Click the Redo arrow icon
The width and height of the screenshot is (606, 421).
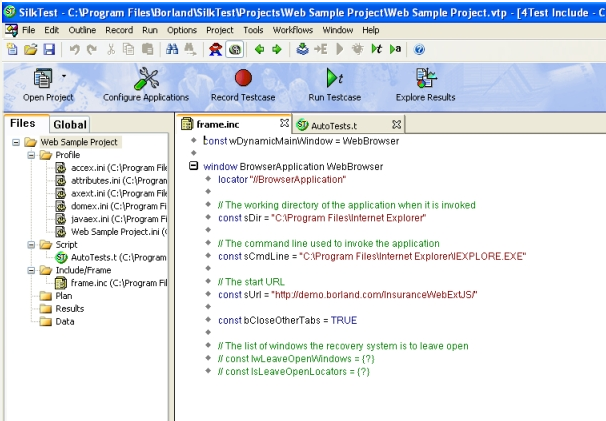pyautogui.click(x=92, y=49)
